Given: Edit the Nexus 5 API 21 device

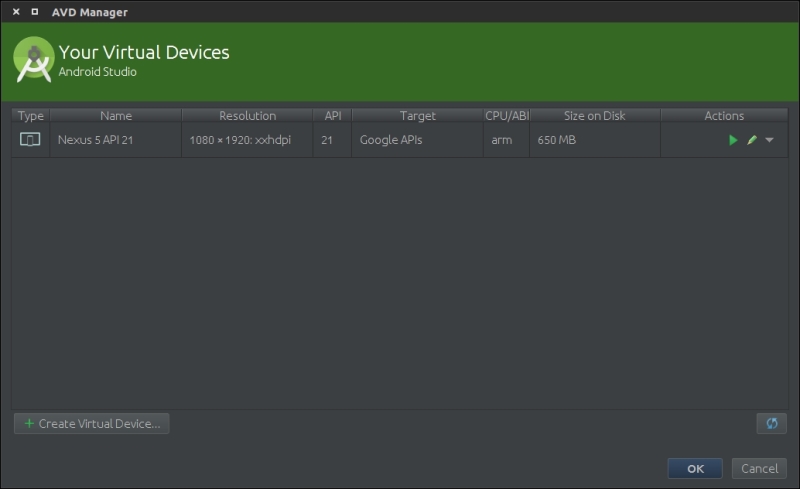Looking at the screenshot, I should point(752,140).
